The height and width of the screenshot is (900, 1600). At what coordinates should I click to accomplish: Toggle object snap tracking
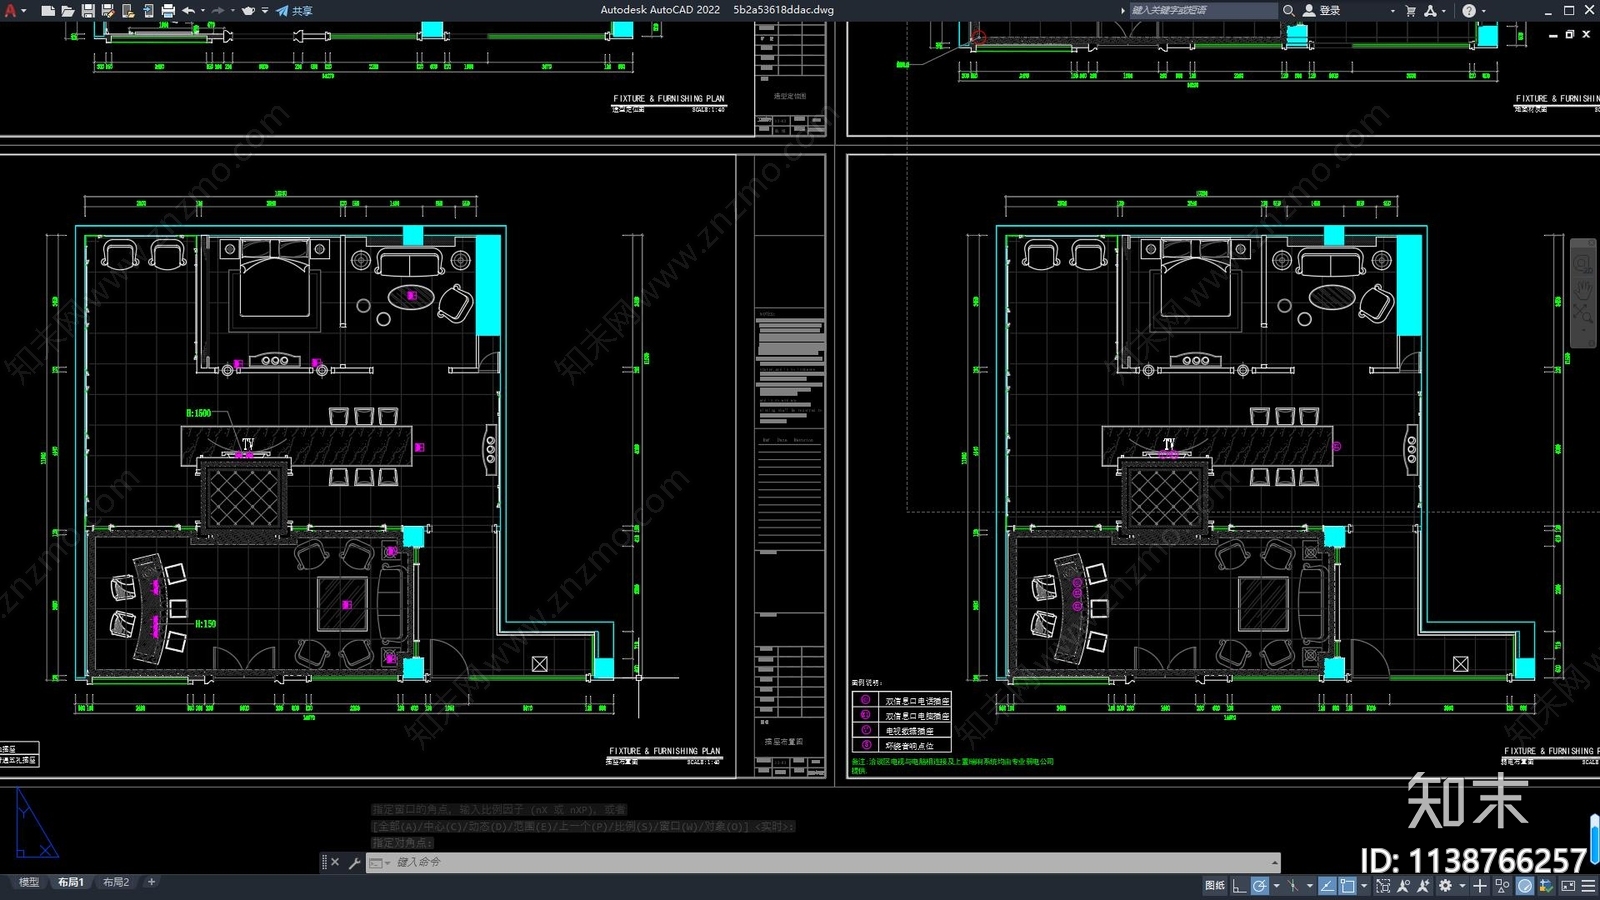pyautogui.click(x=1327, y=885)
